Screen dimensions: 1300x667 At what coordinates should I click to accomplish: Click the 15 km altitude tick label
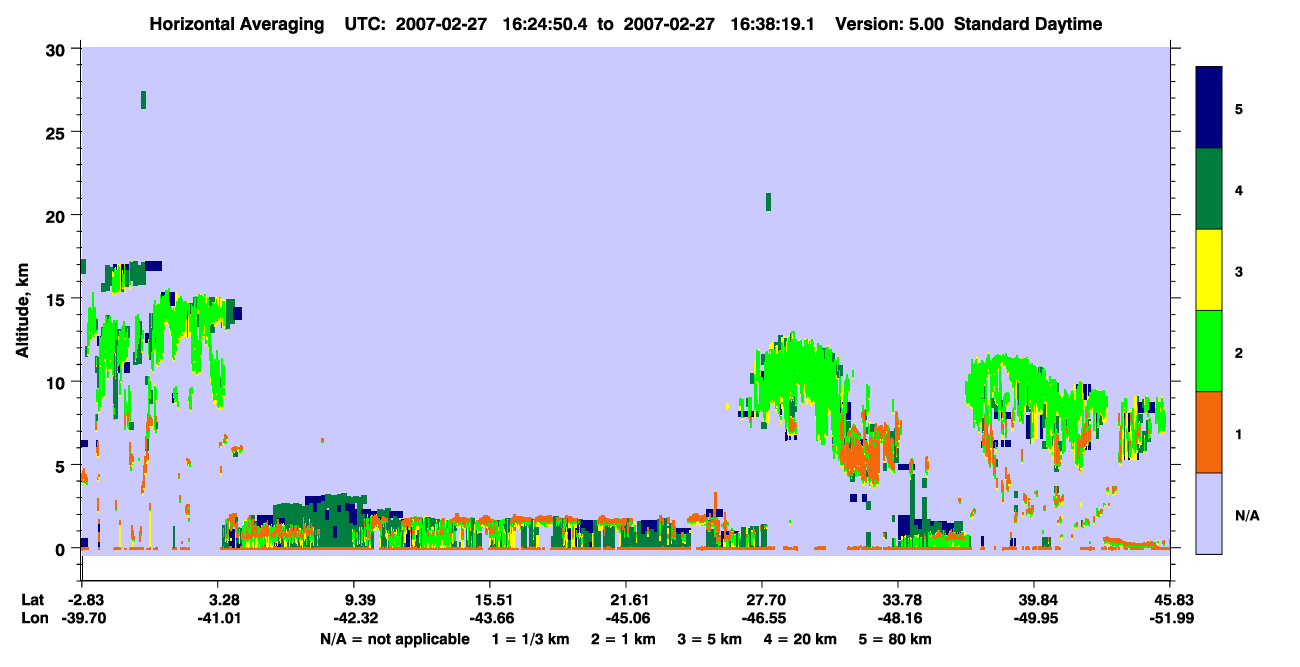click(x=57, y=299)
